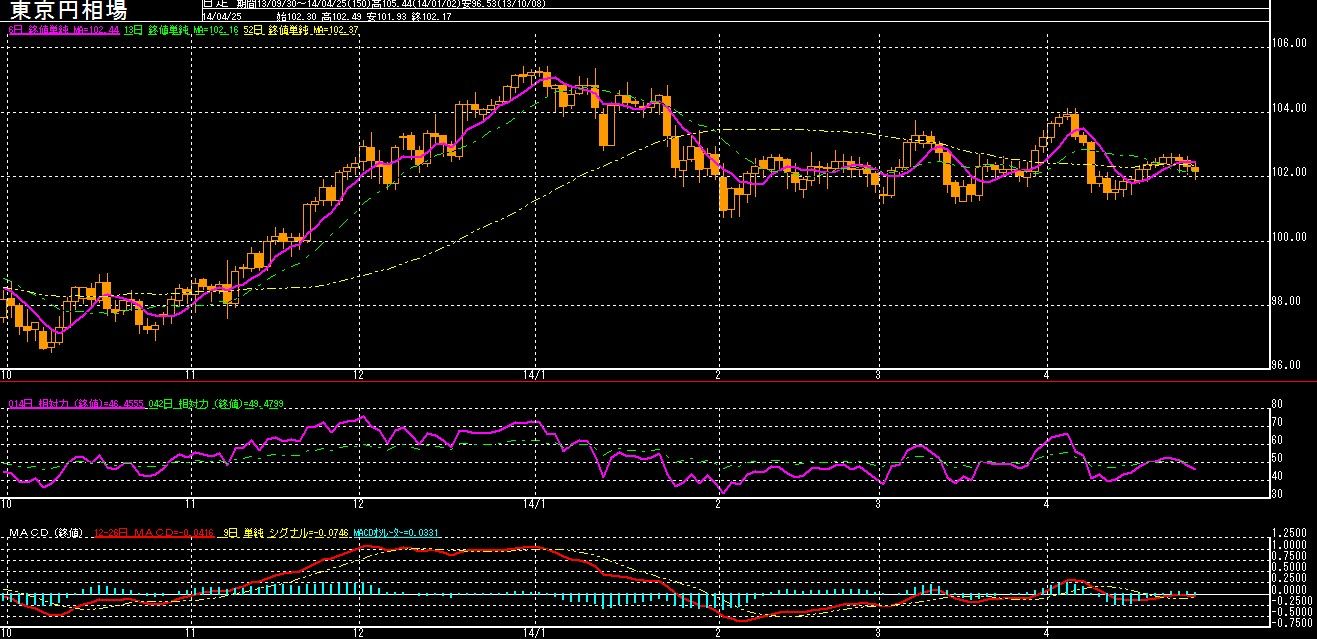
Task: Click month label 12 under the RSI panel
Action: (x=358, y=503)
